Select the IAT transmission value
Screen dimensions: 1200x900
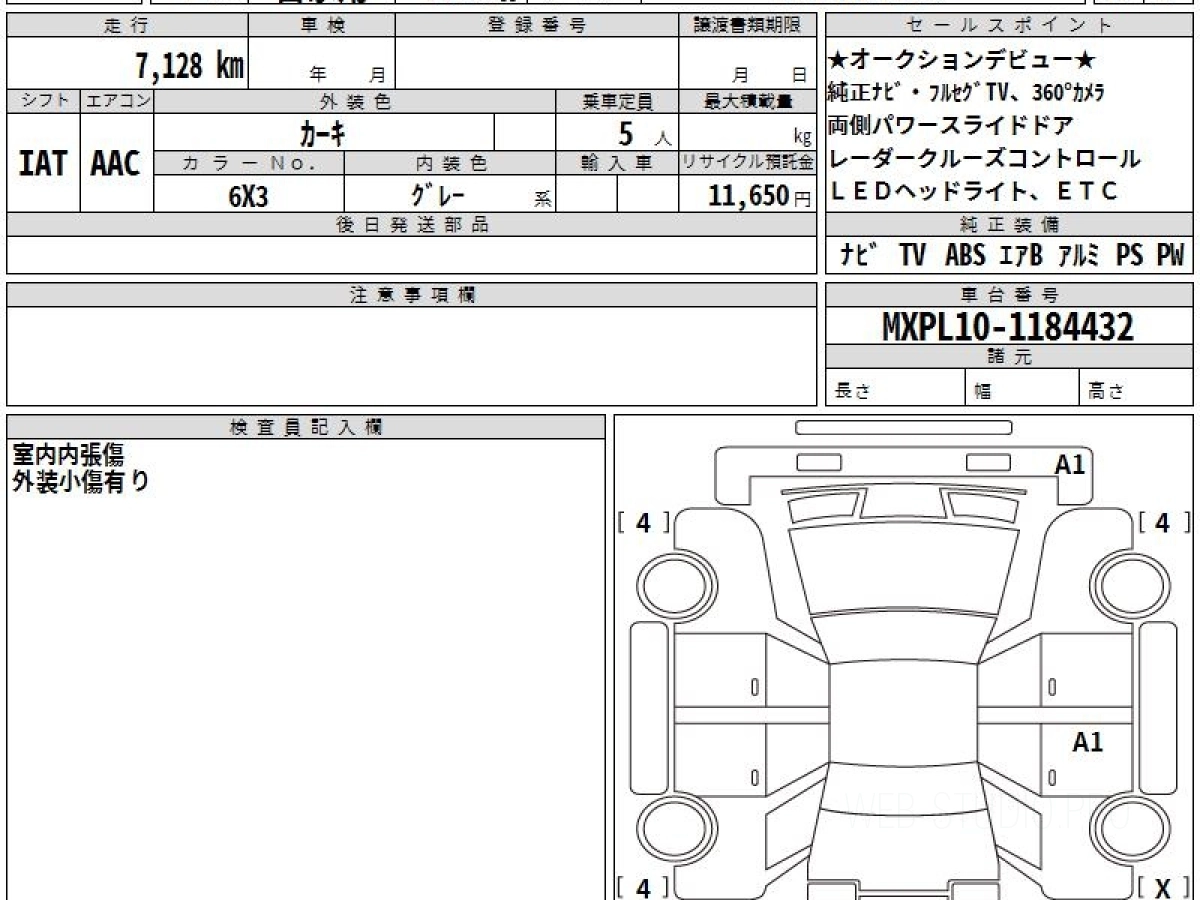point(44,163)
